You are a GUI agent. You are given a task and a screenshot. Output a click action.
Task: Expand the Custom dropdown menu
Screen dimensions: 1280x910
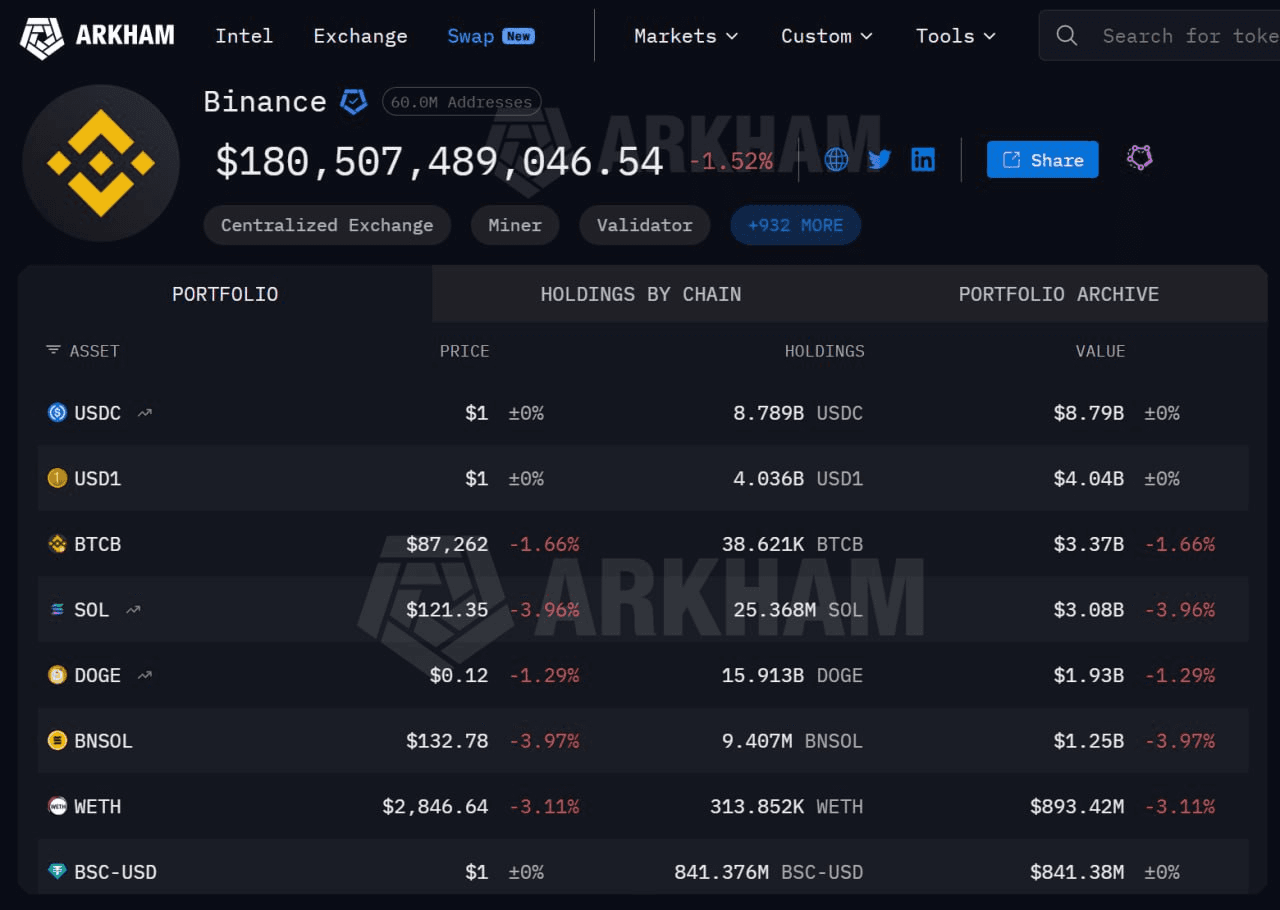pos(826,36)
